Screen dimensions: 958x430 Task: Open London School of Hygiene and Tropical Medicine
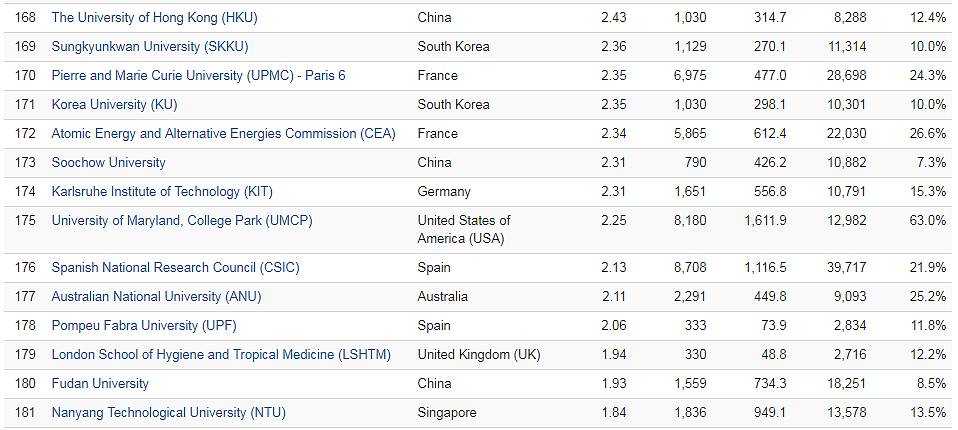click(221, 354)
